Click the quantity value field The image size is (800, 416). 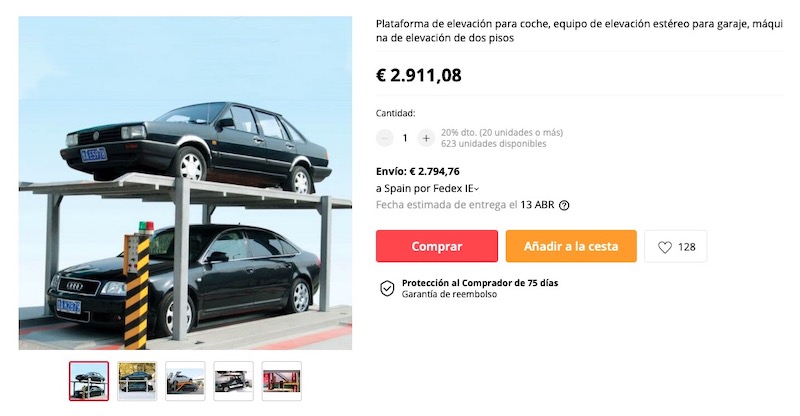point(405,138)
